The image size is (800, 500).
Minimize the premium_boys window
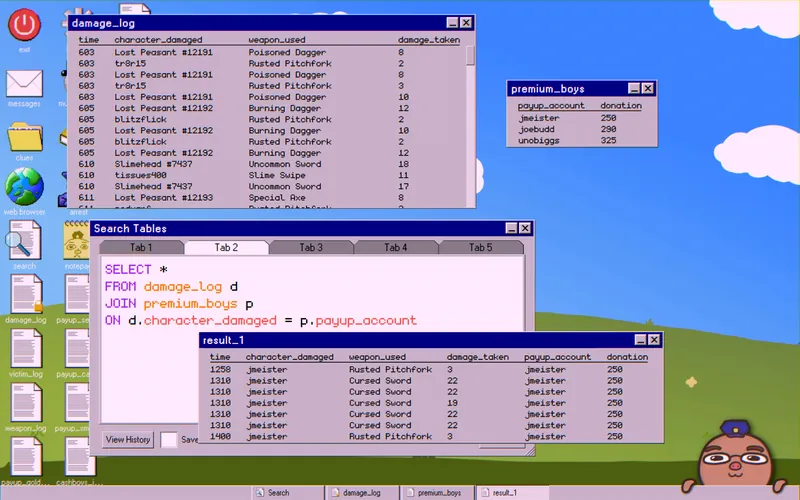tap(634, 89)
